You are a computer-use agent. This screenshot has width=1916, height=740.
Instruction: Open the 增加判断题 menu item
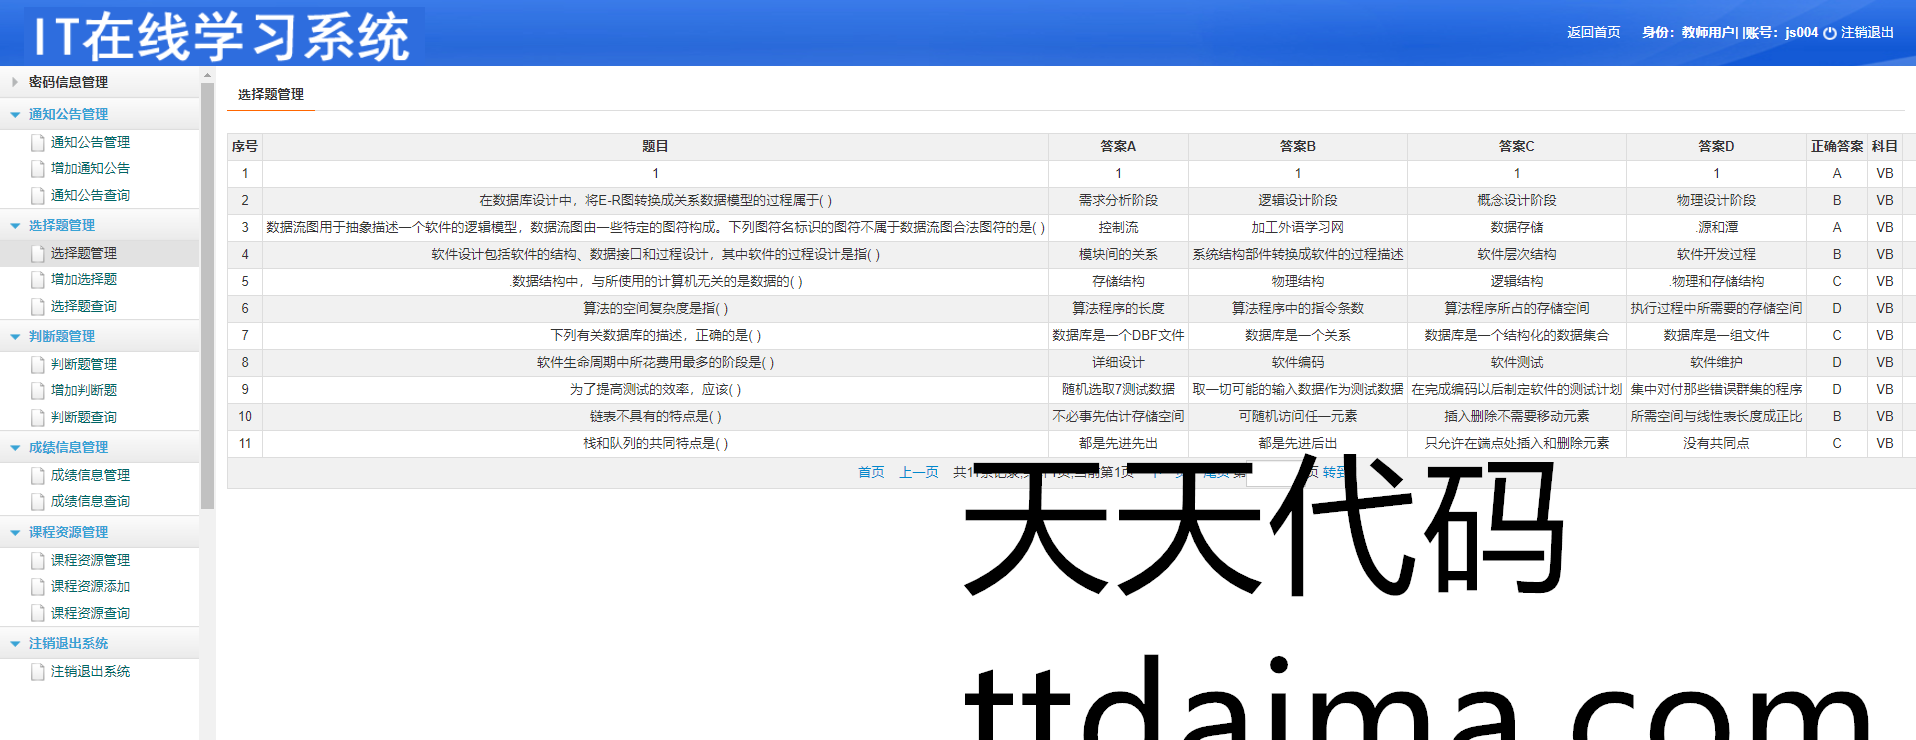tap(83, 391)
